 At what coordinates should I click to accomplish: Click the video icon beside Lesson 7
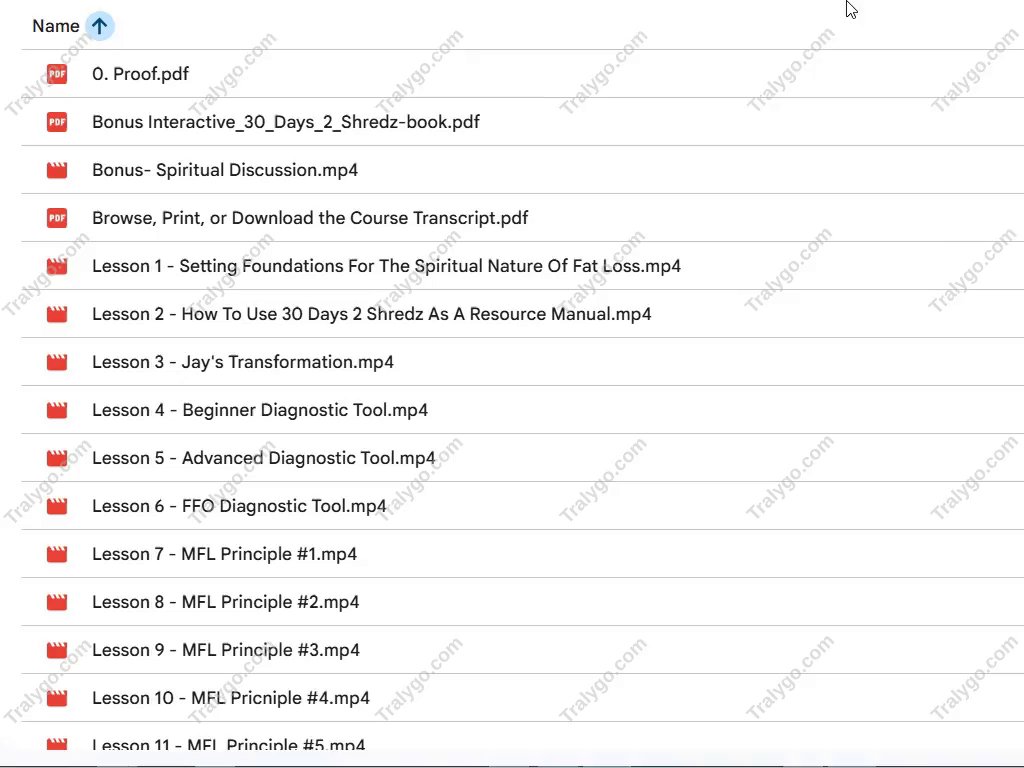coord(57,554)
